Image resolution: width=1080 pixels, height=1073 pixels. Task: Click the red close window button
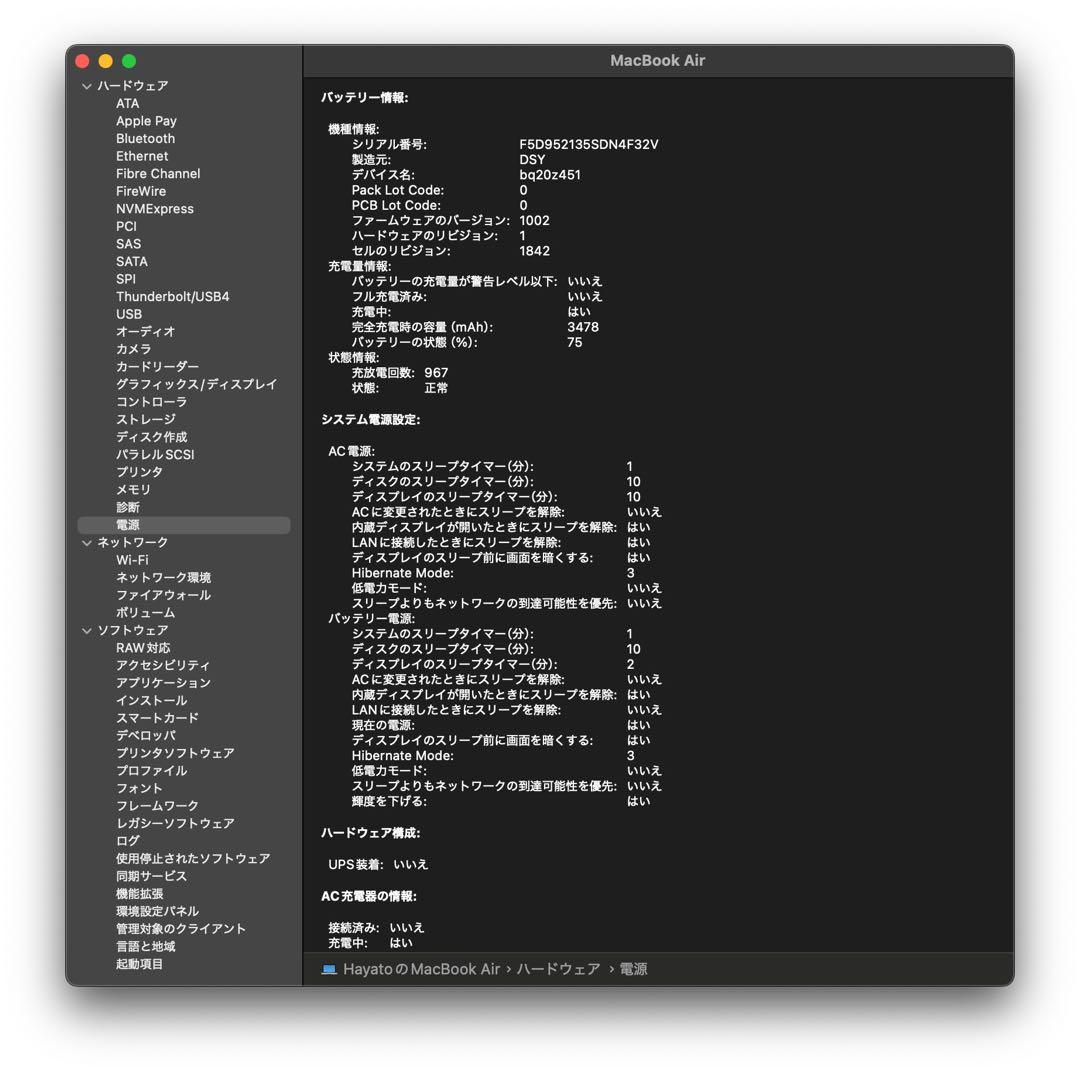pos(82,61)
